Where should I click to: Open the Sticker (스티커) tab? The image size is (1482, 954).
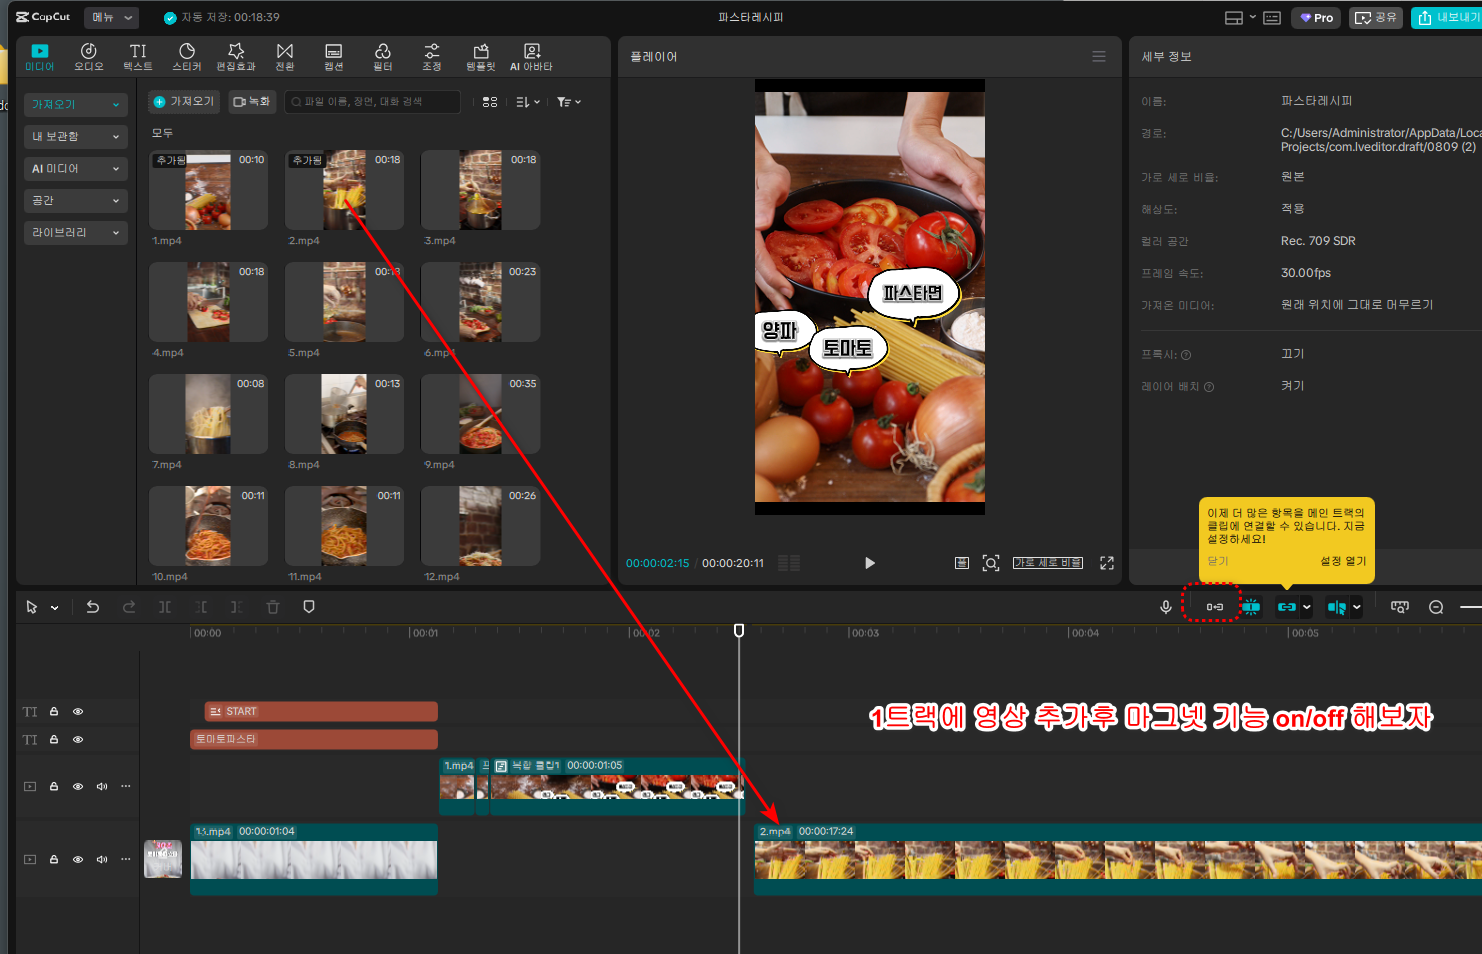coord(186,57)
